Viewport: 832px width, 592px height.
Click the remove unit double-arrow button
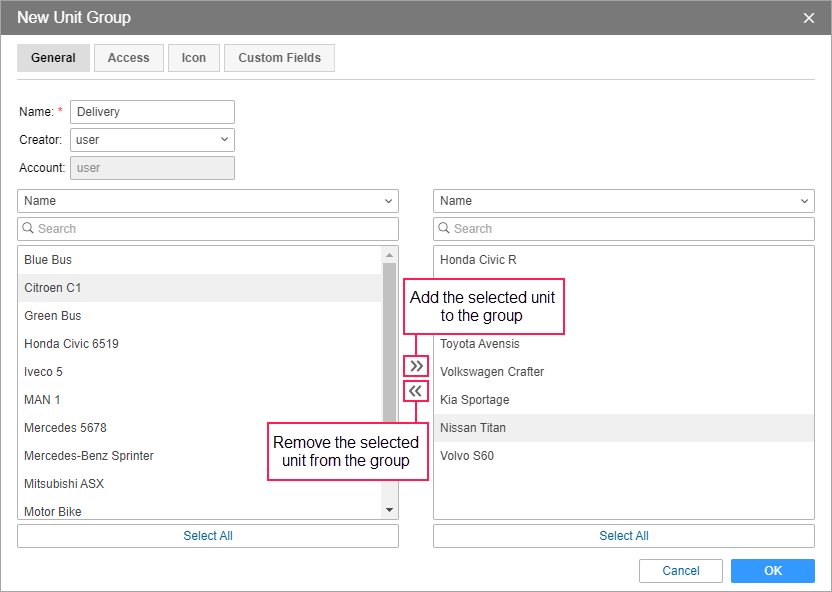pyautogui.click(x=416, y=391)
